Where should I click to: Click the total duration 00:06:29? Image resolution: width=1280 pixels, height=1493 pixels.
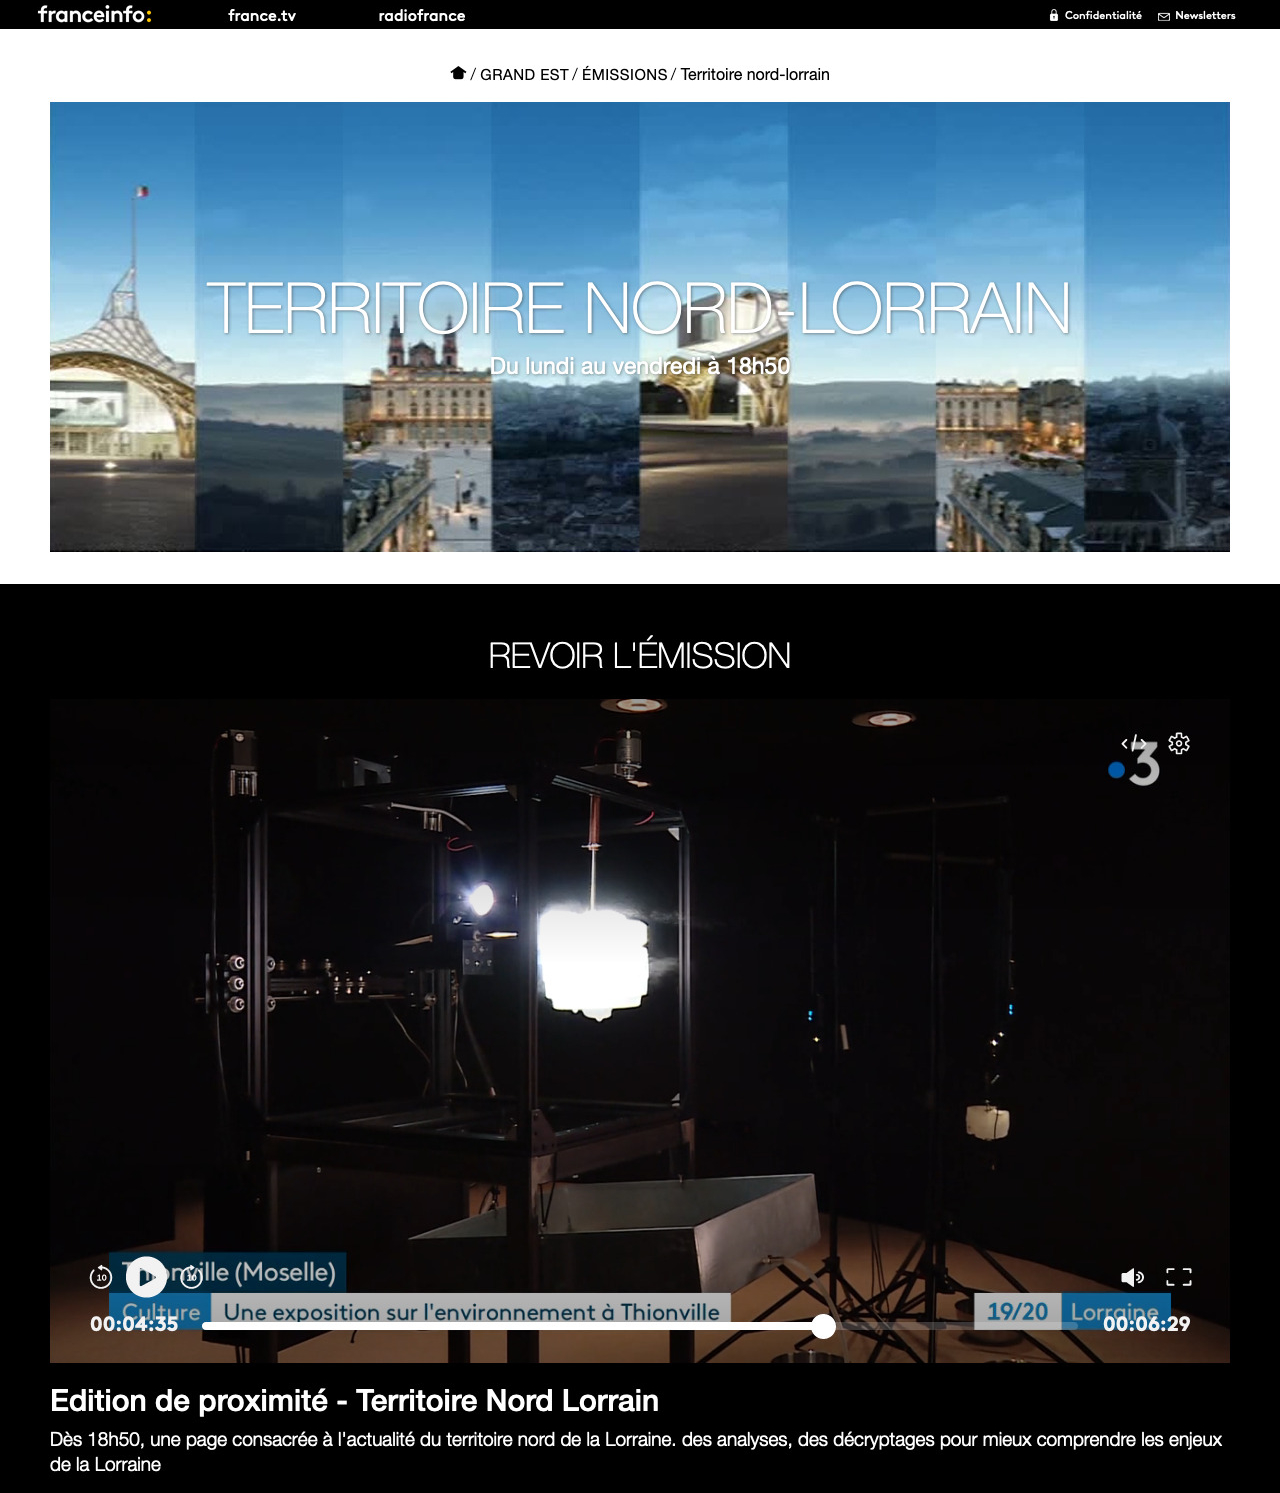(x=1146, y=1324)
